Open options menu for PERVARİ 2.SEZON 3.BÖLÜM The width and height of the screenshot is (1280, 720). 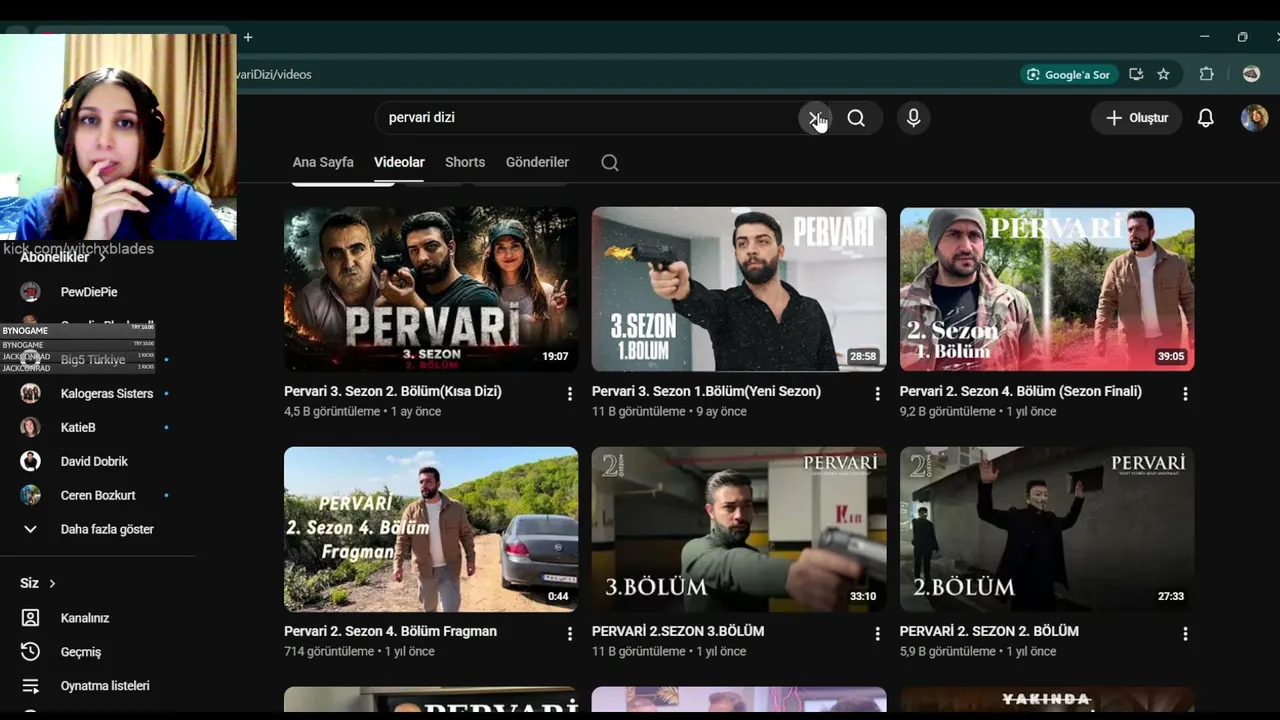pos(878,634)
